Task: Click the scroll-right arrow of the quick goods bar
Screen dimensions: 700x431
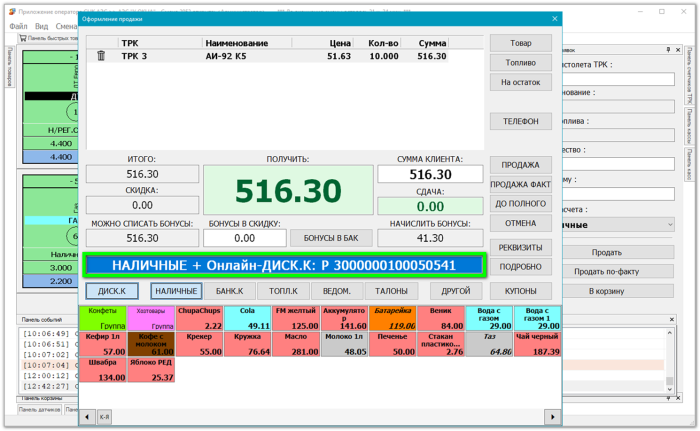Action: pos(553,417)
